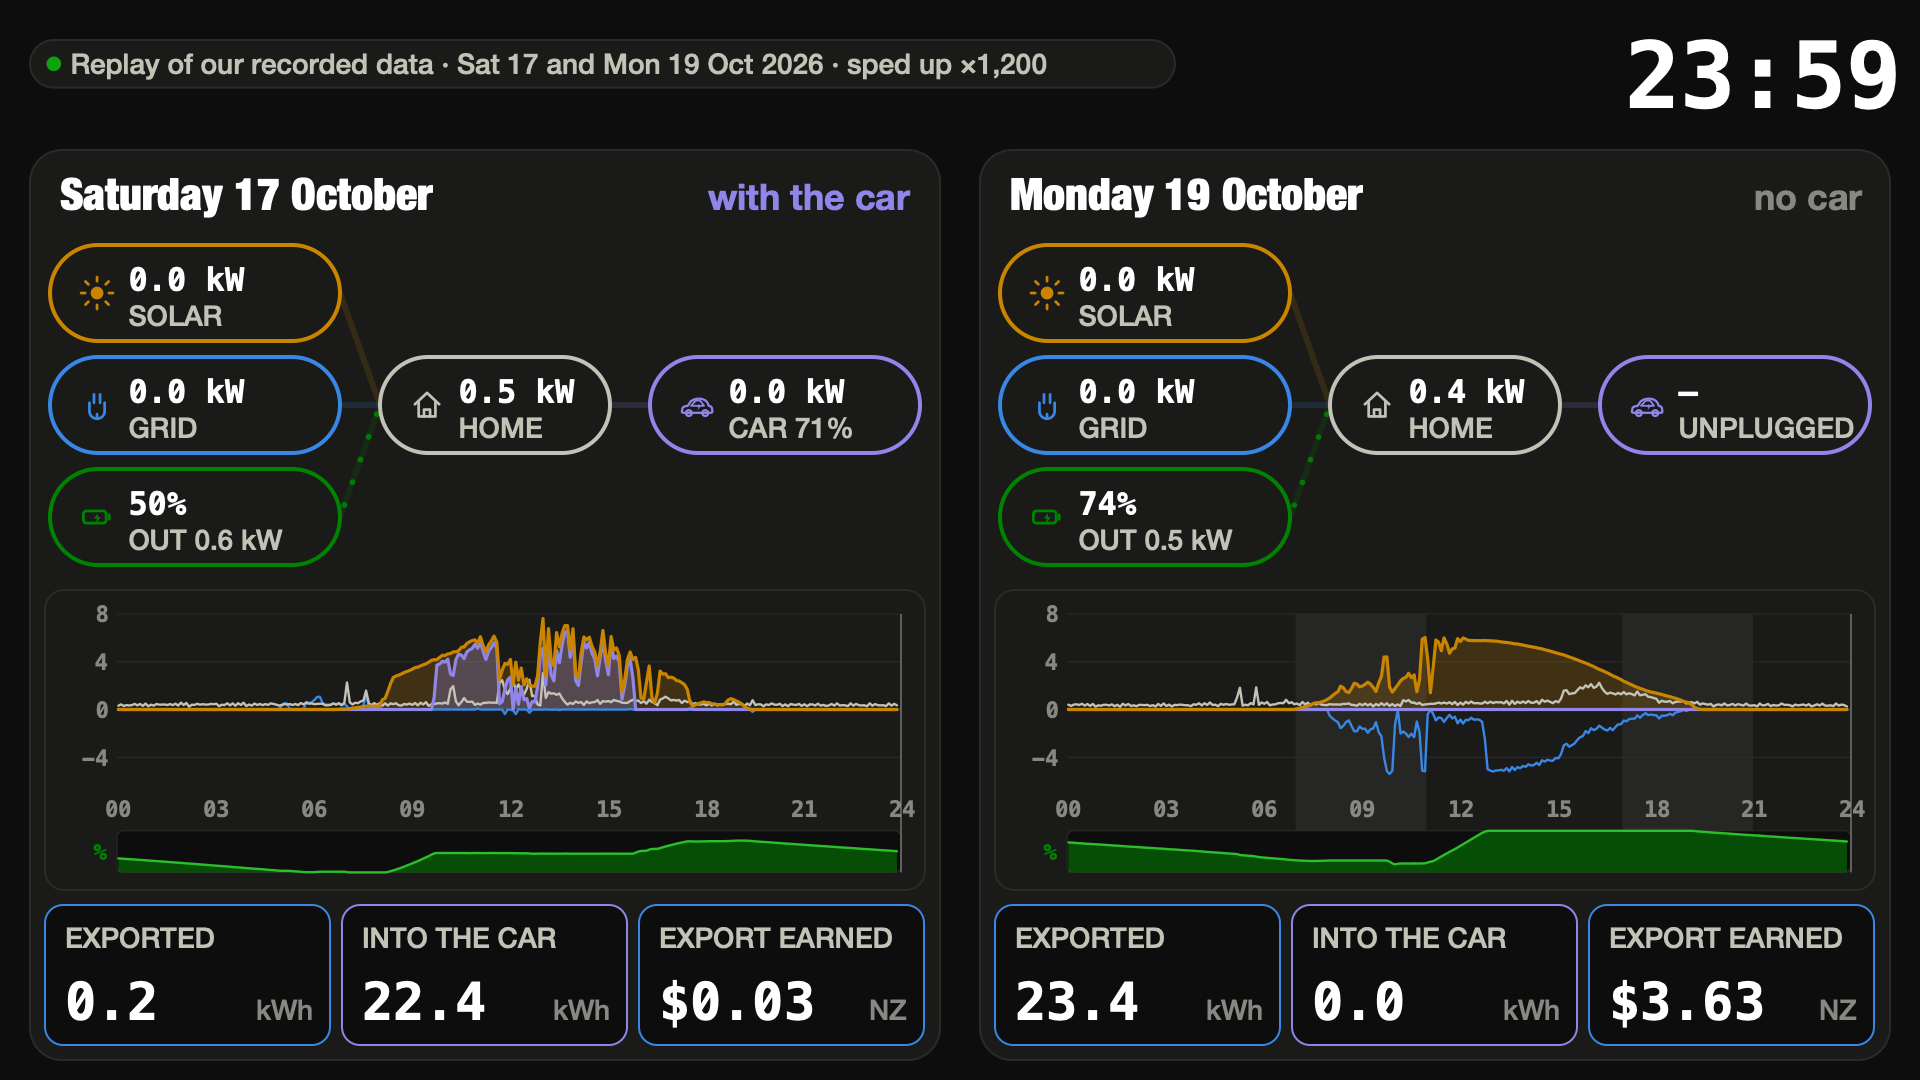The image size is (1920, 1080).
Task: Click Monday 'OUT 0.5 kW' battery text
Action: click(x=1155, y=541)
